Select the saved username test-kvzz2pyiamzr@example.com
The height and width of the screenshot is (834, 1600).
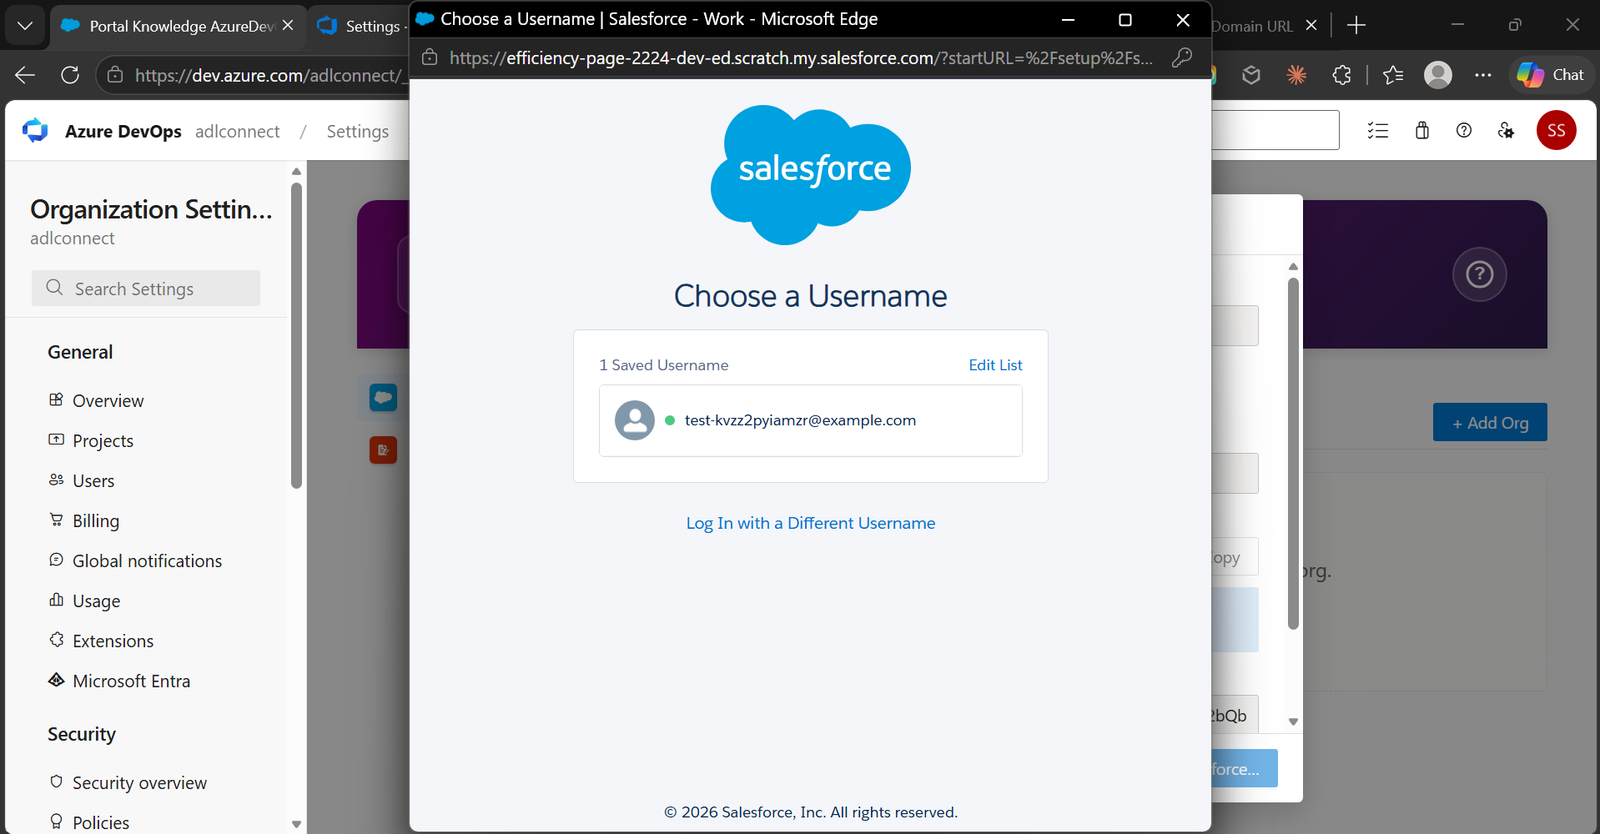810,421
